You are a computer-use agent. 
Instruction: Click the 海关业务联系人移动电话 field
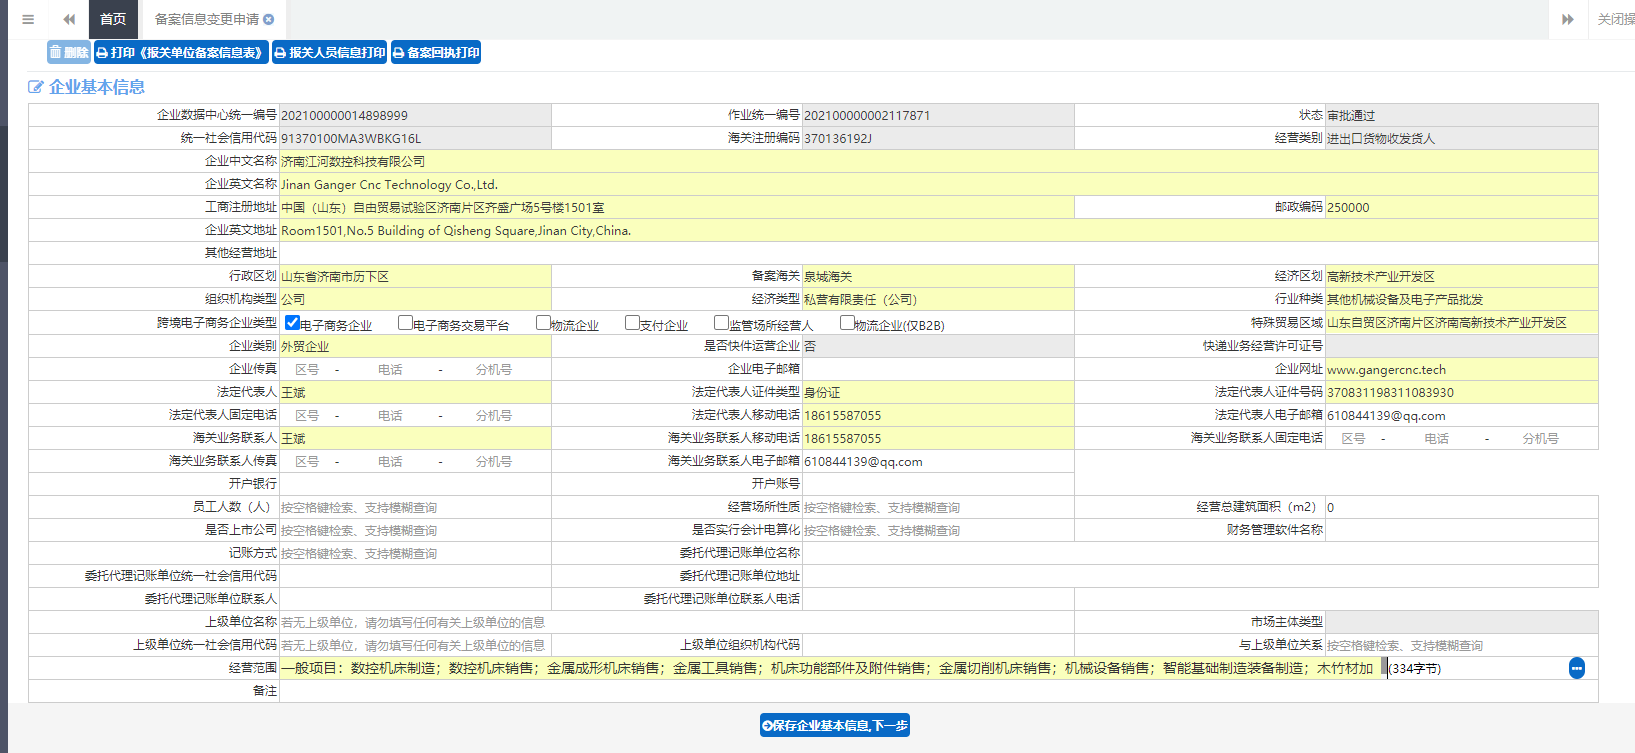[x=938, y=438]
